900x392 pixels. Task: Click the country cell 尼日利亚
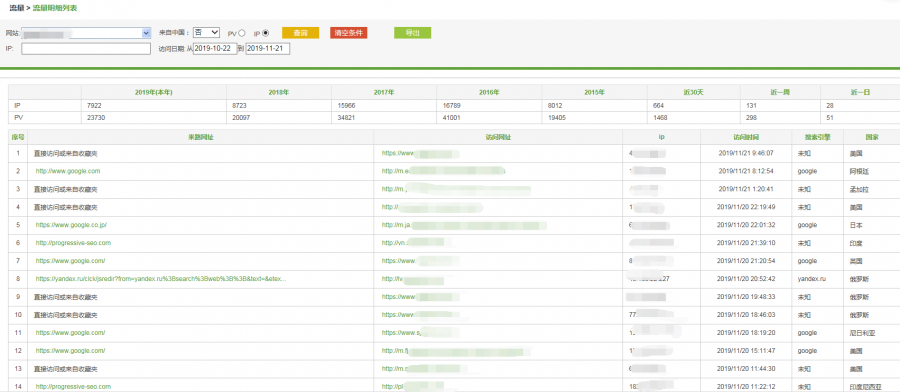[863, 333]
